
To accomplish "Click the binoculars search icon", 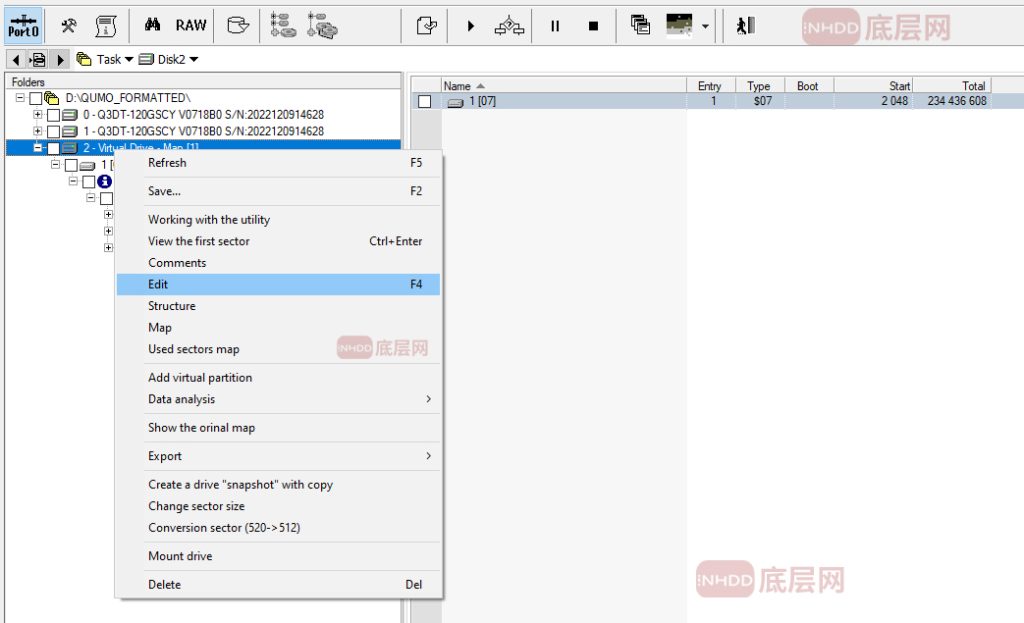I will pyautogui.click(x=153, y=26).
